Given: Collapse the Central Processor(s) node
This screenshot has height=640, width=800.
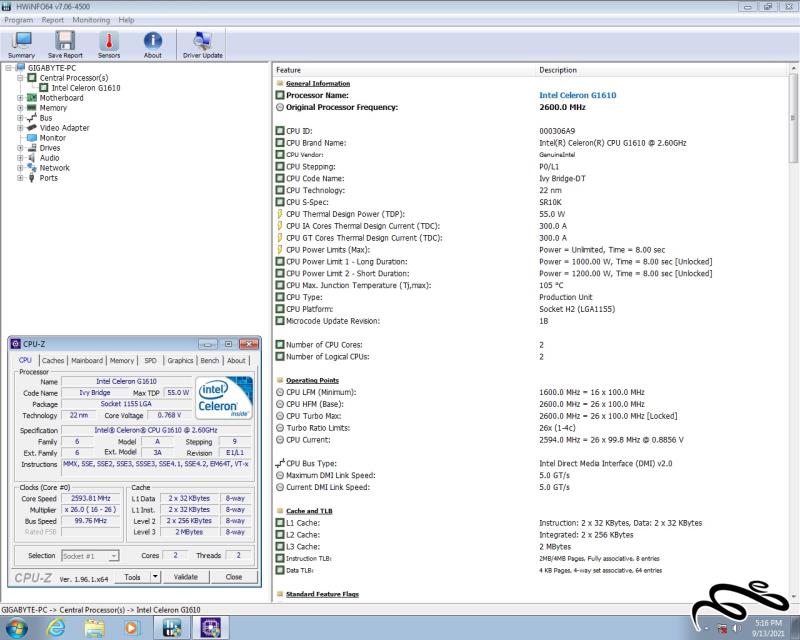Looking at the screenshot, I should (20, 78).
